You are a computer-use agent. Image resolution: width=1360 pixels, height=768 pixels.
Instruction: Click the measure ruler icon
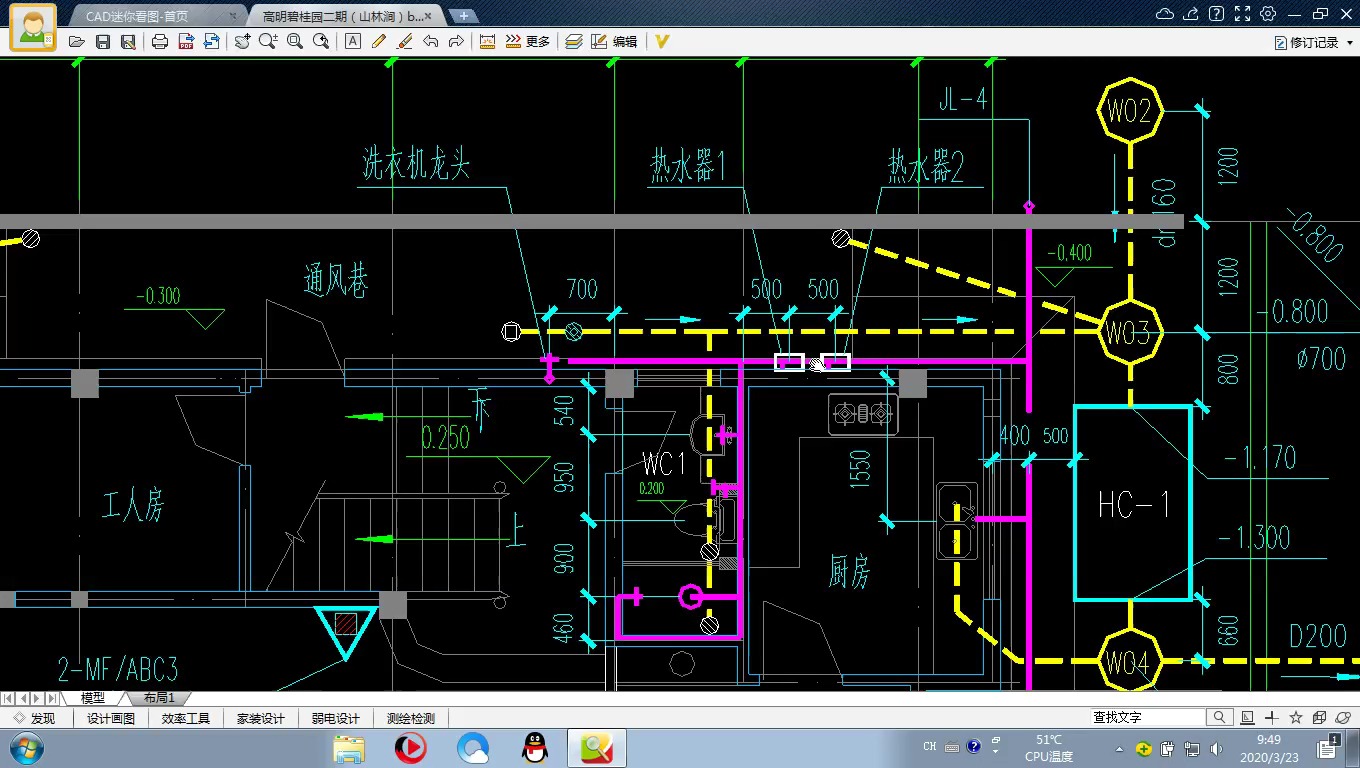[x=488, y=42]
